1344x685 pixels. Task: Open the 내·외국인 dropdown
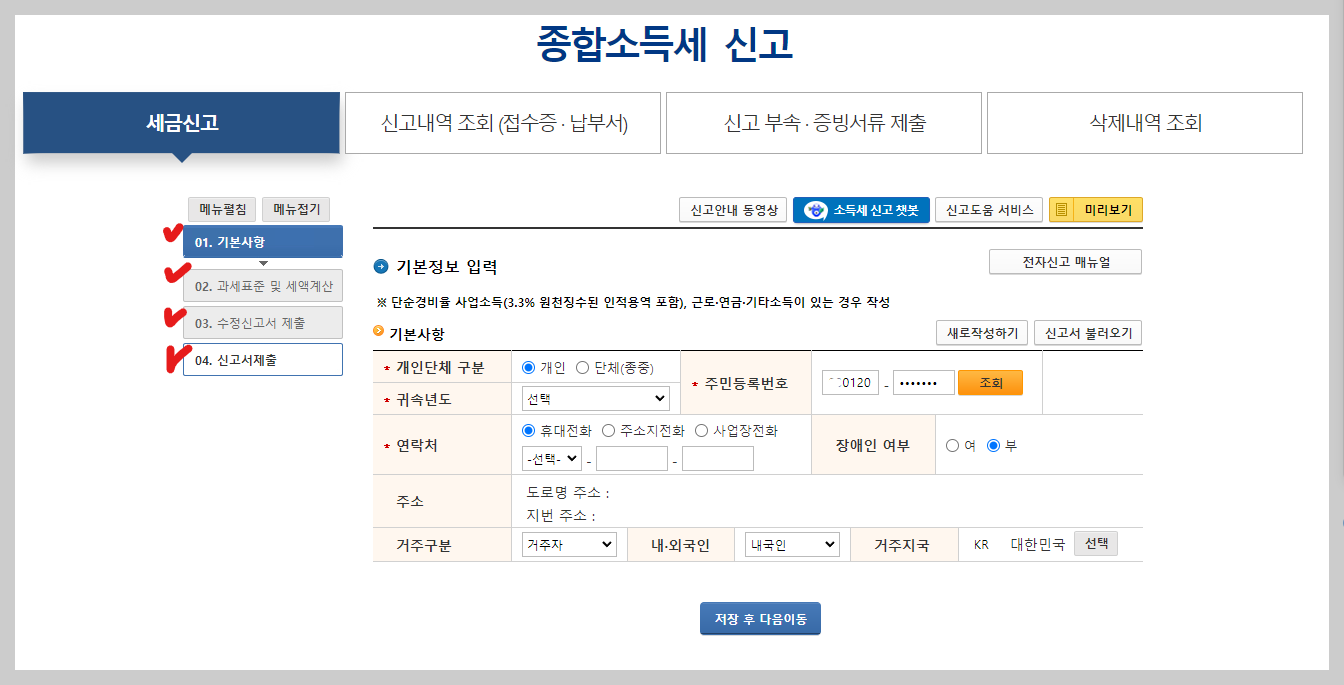click(x=791, y=543)
